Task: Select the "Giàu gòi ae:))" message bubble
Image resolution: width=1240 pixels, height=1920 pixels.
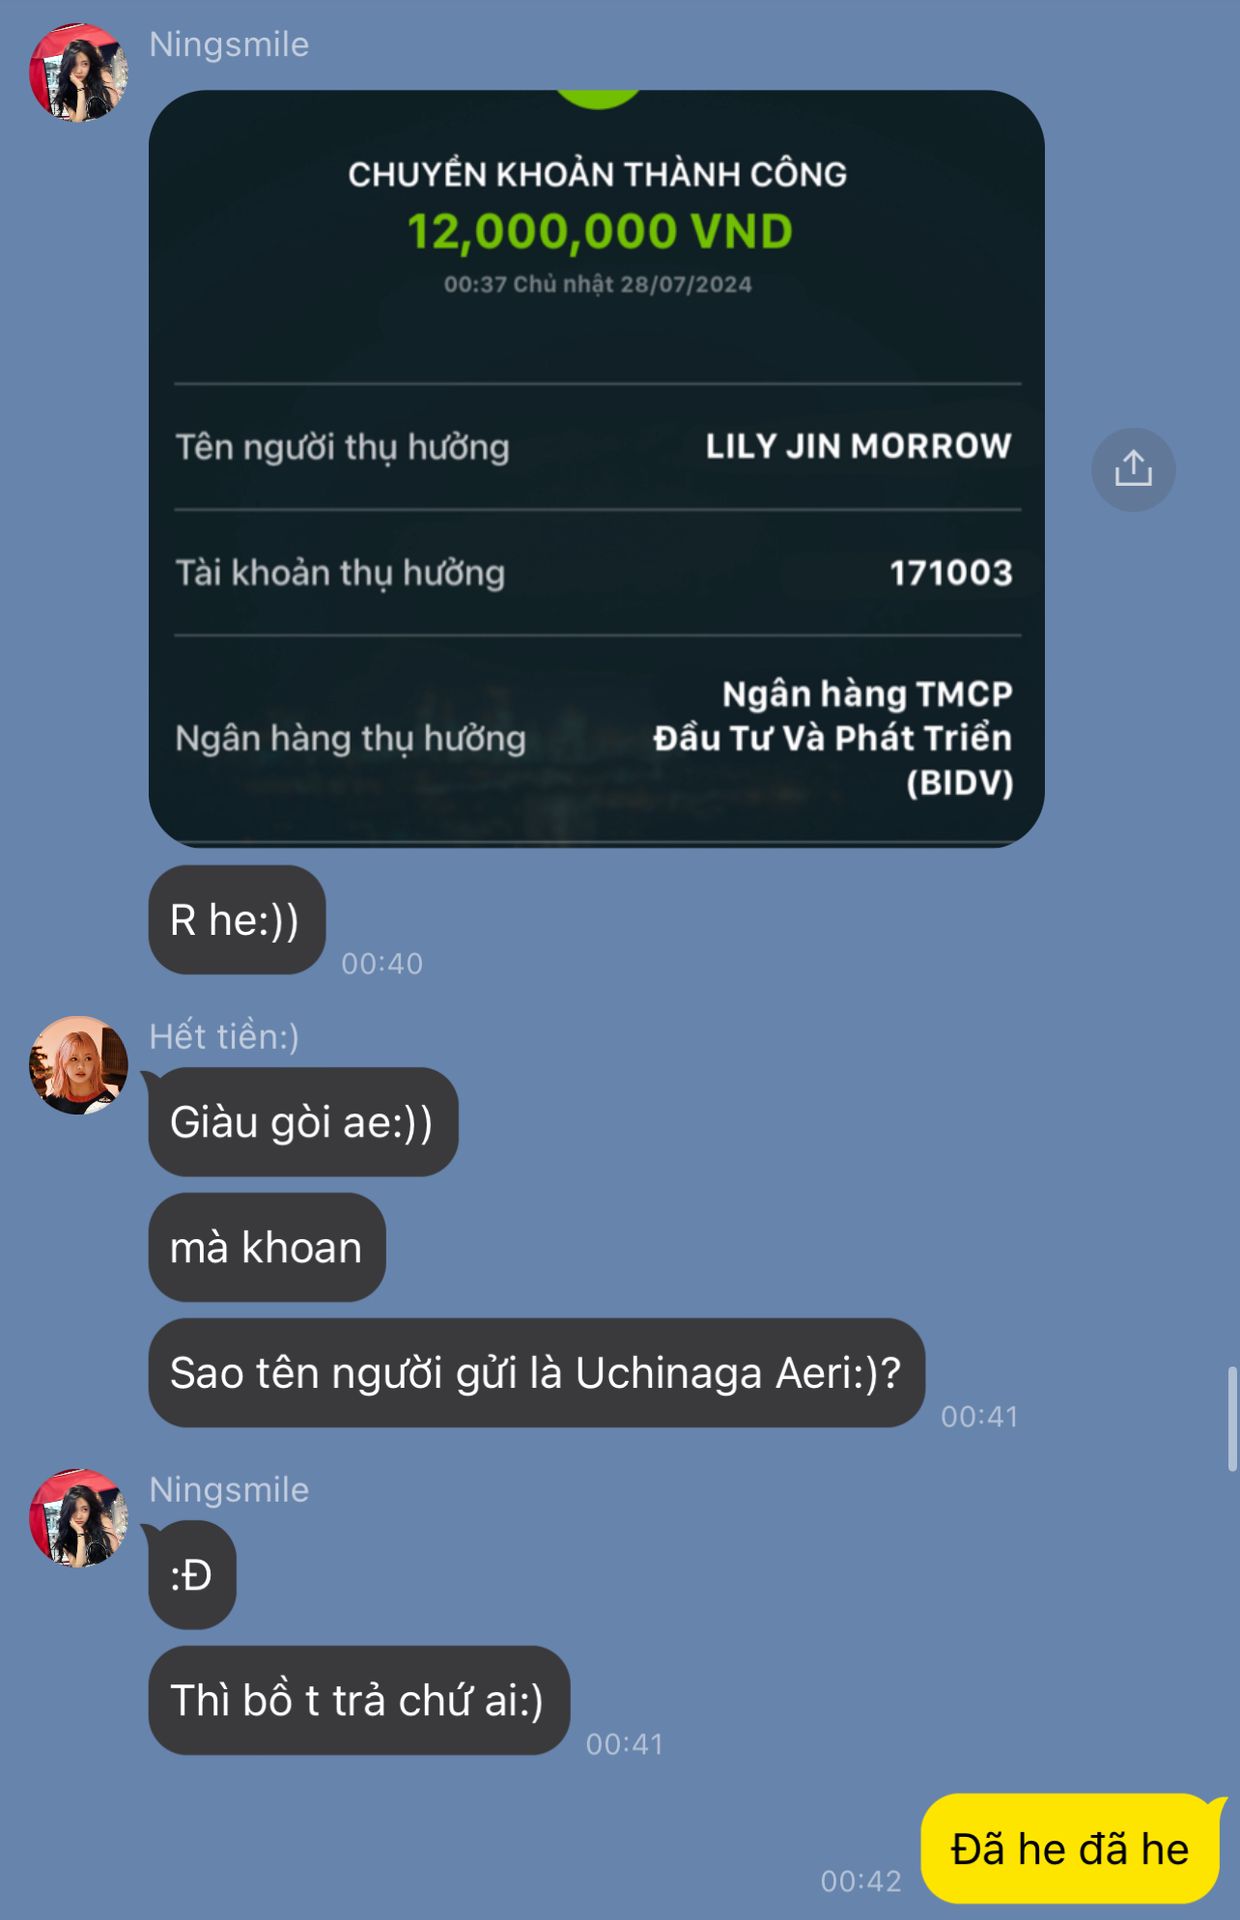Action: (303, 1122)
